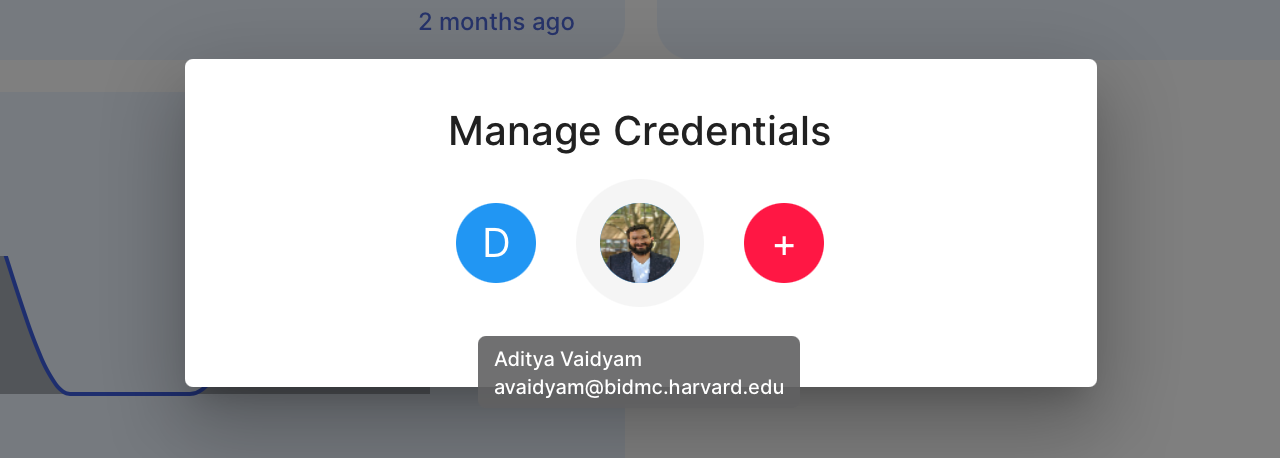This screenshot has width=1280, height=458.
Task: Click the letter D inside blue circle
Action: click(x=496, y=243)
